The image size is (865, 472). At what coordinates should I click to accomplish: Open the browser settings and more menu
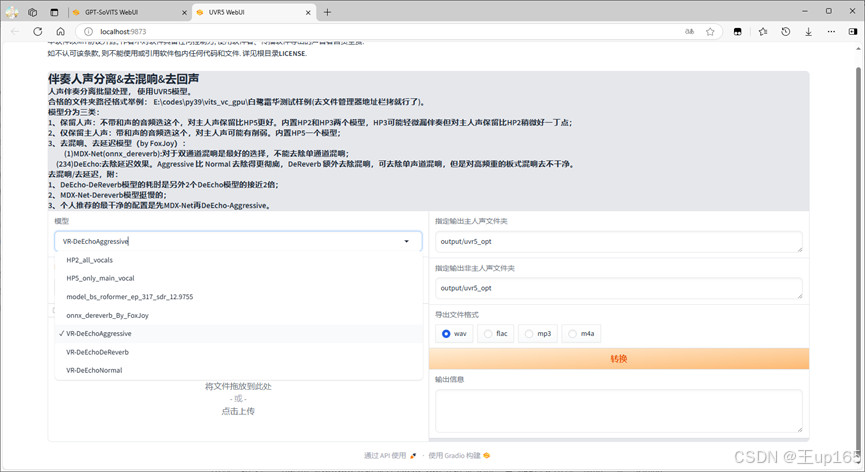[831, 31]
